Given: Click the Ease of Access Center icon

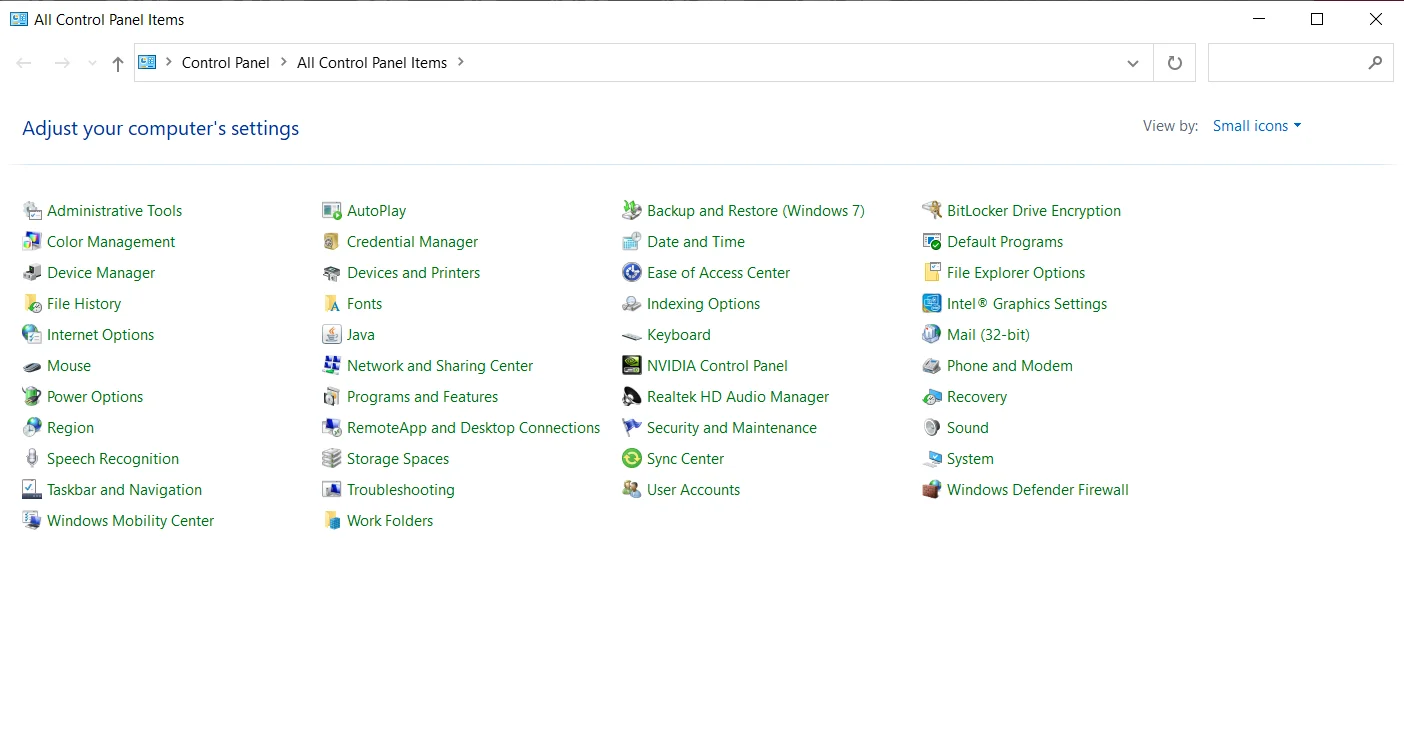Looking at the screenshot, I should (x=631, y=273).
